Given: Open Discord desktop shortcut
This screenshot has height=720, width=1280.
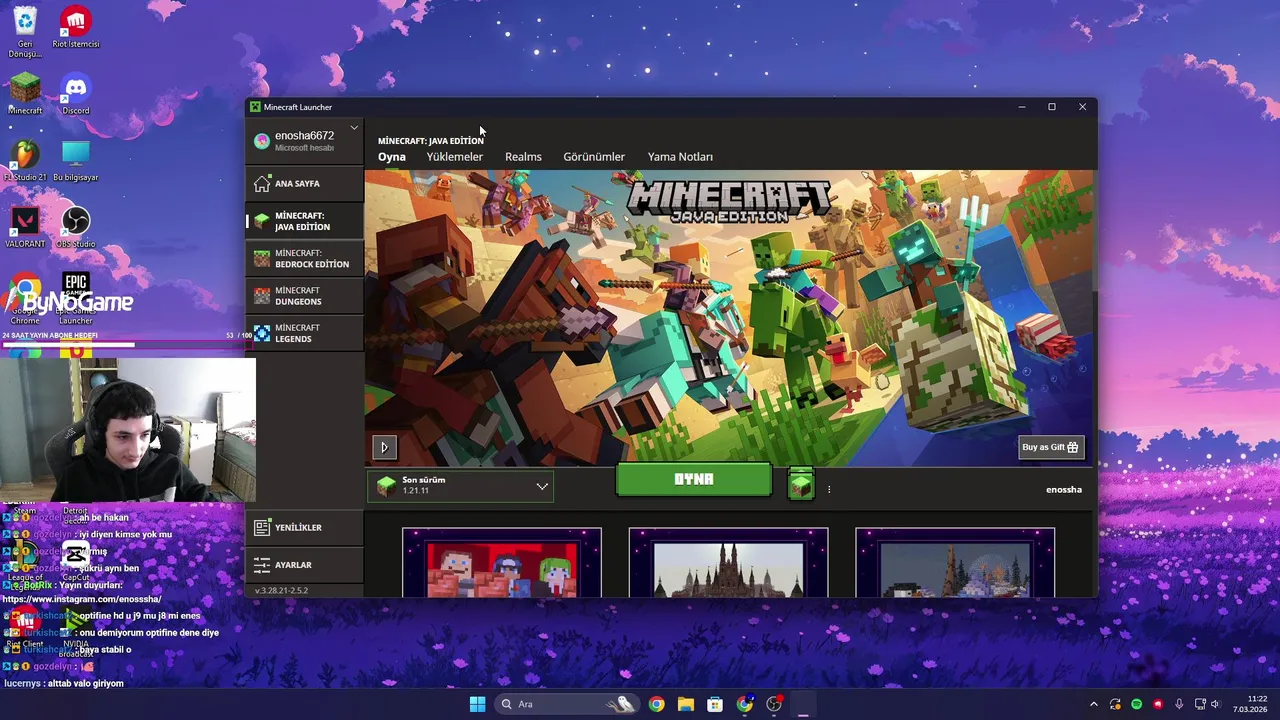Looking at the screenshot, I should coord(76,94).
